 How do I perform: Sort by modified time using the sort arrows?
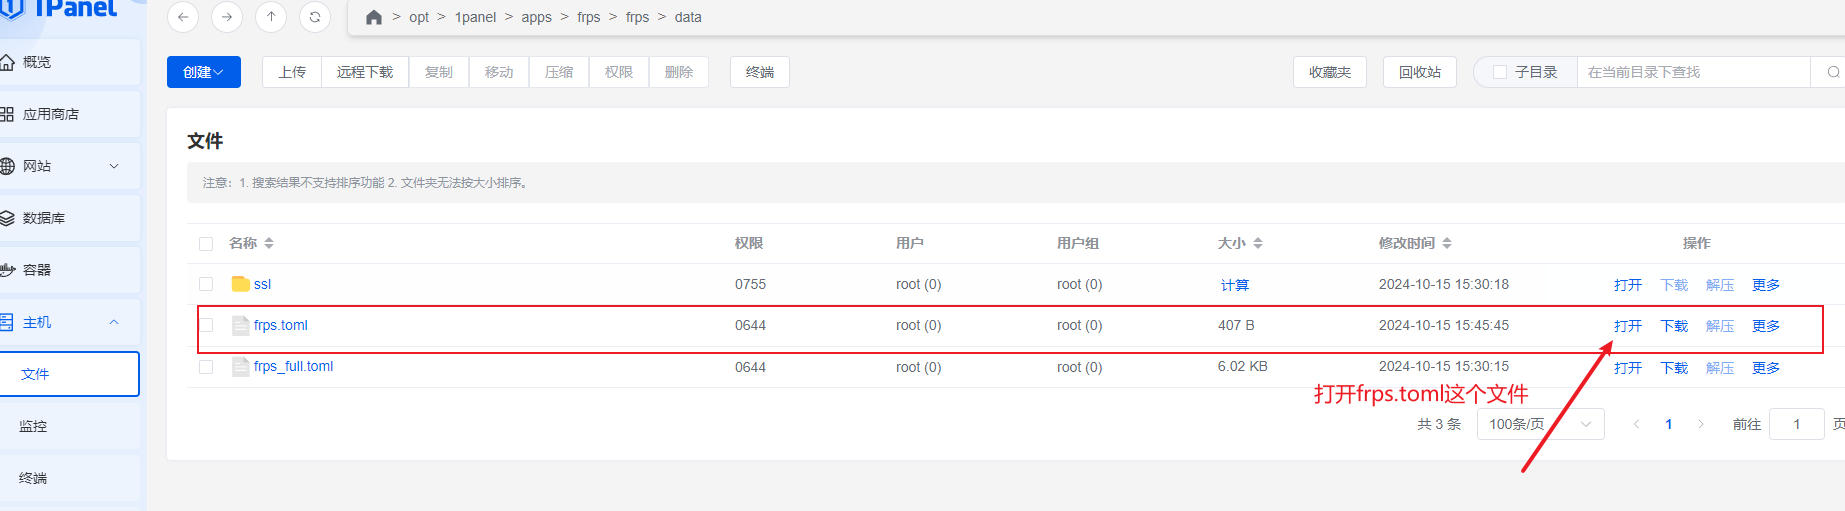tap(1447, 243)
